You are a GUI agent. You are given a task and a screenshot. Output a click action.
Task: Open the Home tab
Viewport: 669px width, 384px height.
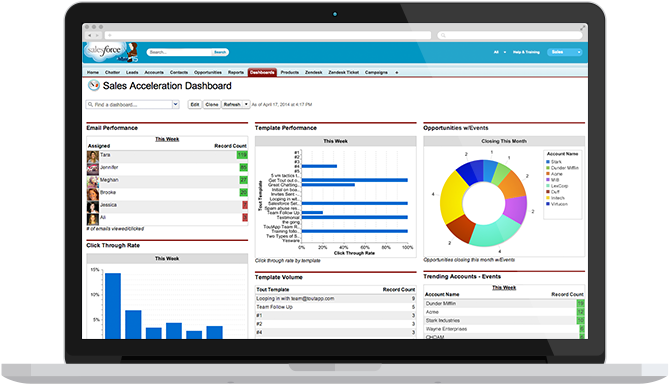tap(93, 73)
